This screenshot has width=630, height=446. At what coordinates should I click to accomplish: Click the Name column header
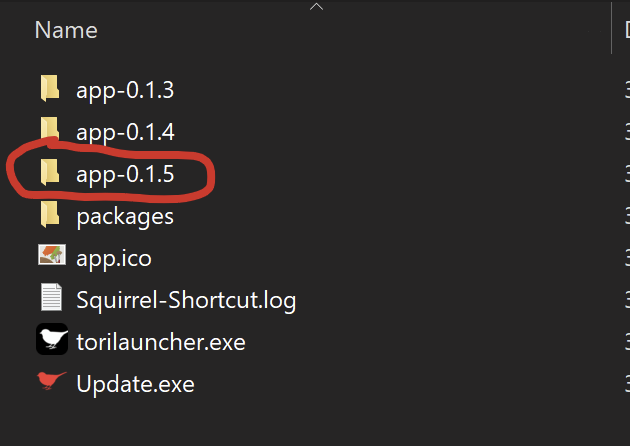pos(66,30)
